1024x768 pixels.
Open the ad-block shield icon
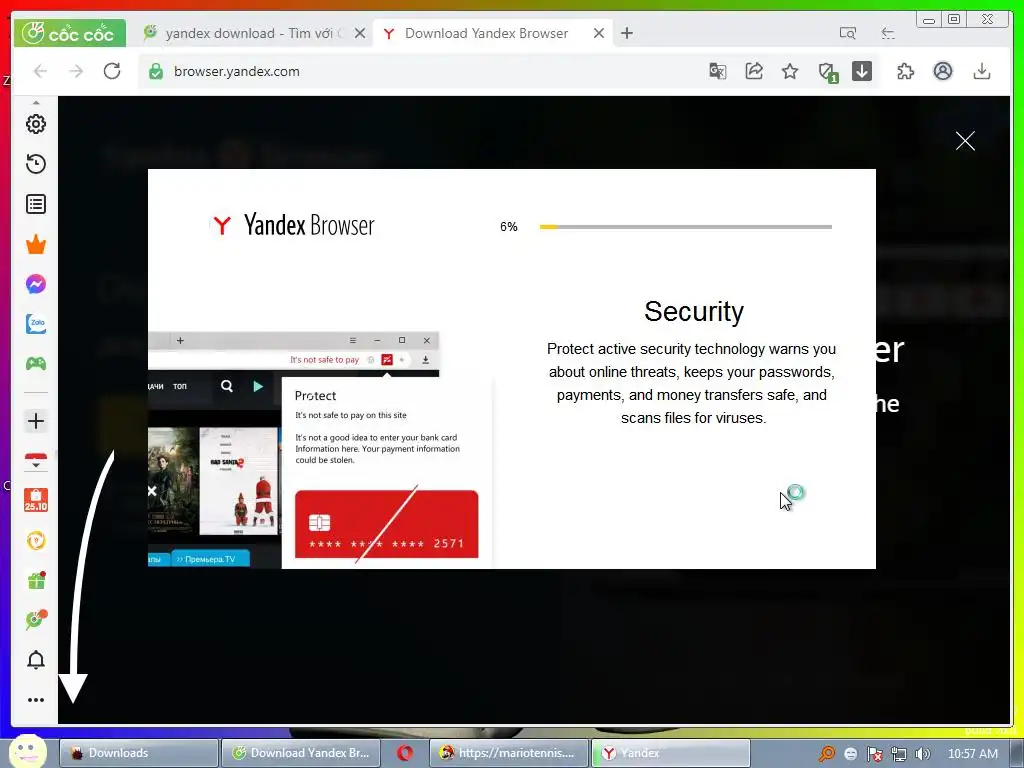point(827,72)
